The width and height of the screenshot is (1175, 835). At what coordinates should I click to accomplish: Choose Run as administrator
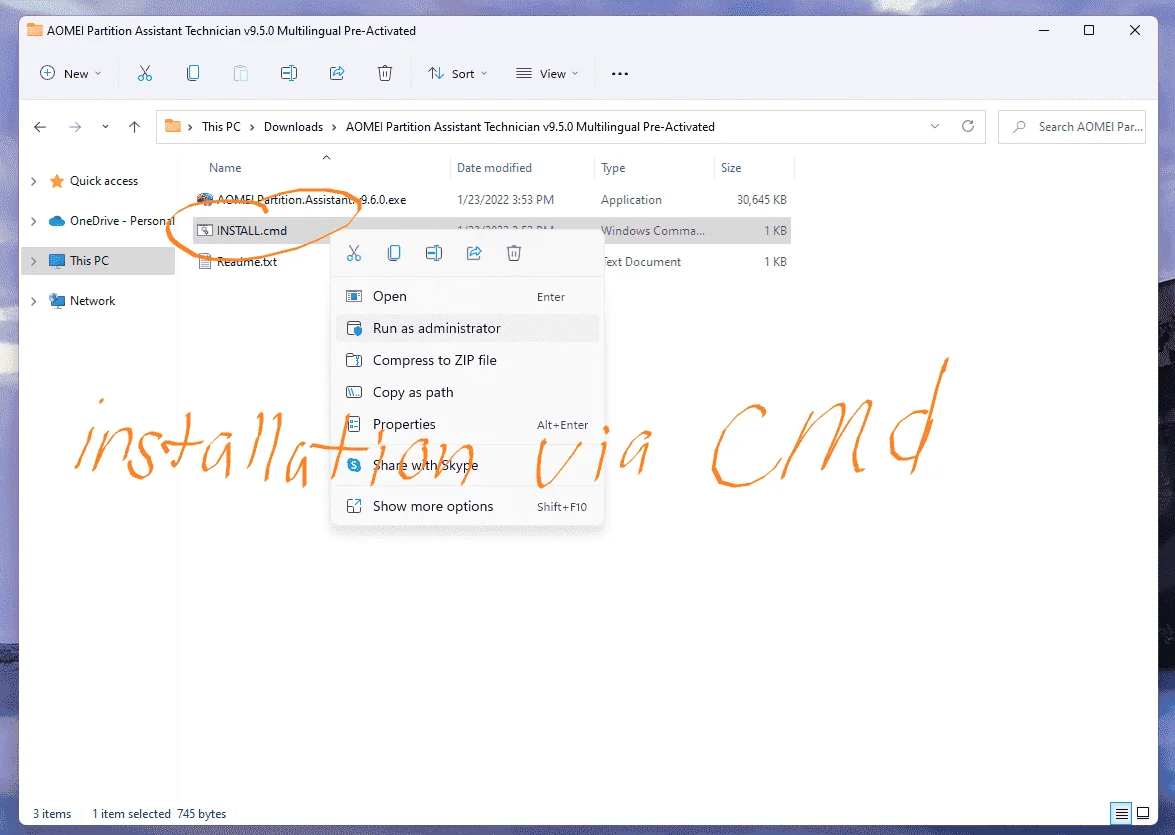(x=467, y=328)
